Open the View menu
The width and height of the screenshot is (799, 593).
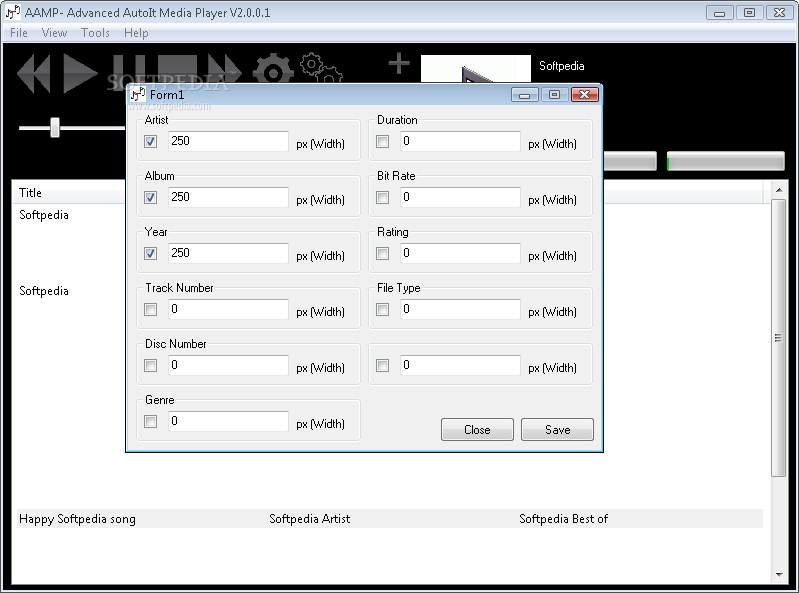coord(55,33)
